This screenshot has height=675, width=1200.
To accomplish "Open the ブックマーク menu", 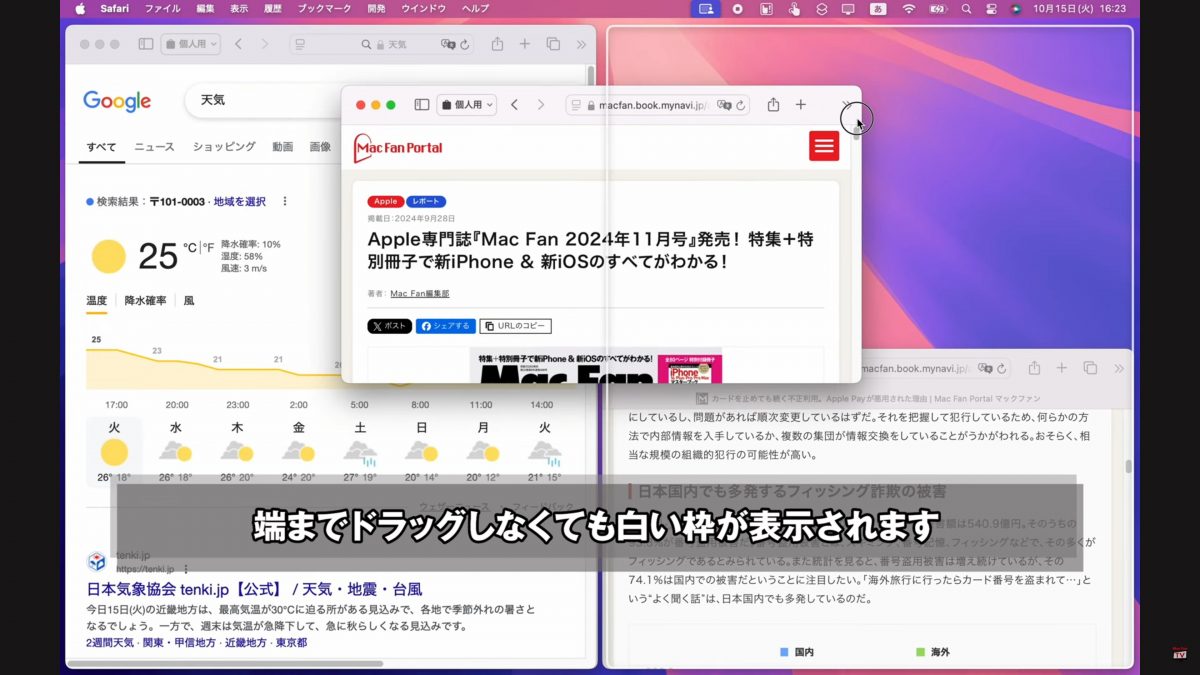I will pos(324,8).
